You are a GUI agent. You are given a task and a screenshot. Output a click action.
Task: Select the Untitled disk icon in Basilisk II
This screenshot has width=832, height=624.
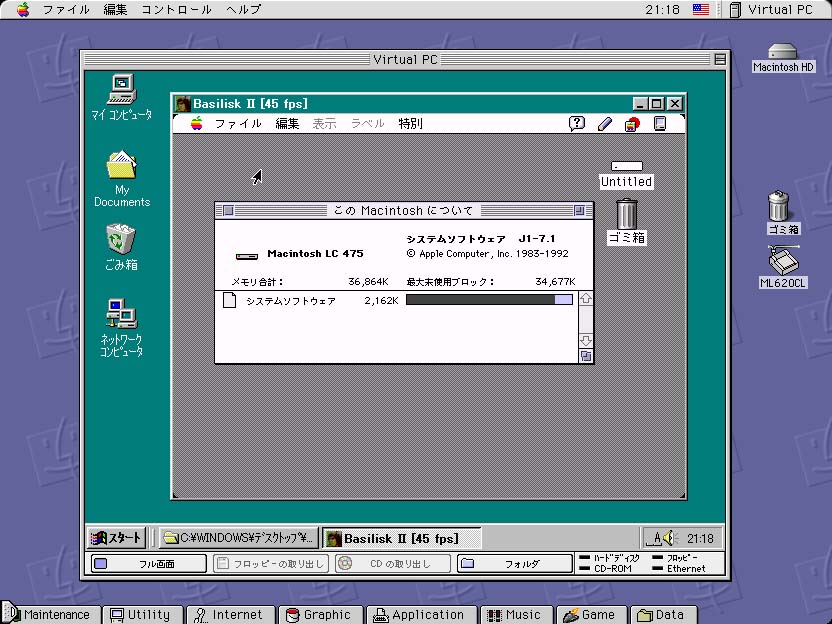[x=627, y=166]
